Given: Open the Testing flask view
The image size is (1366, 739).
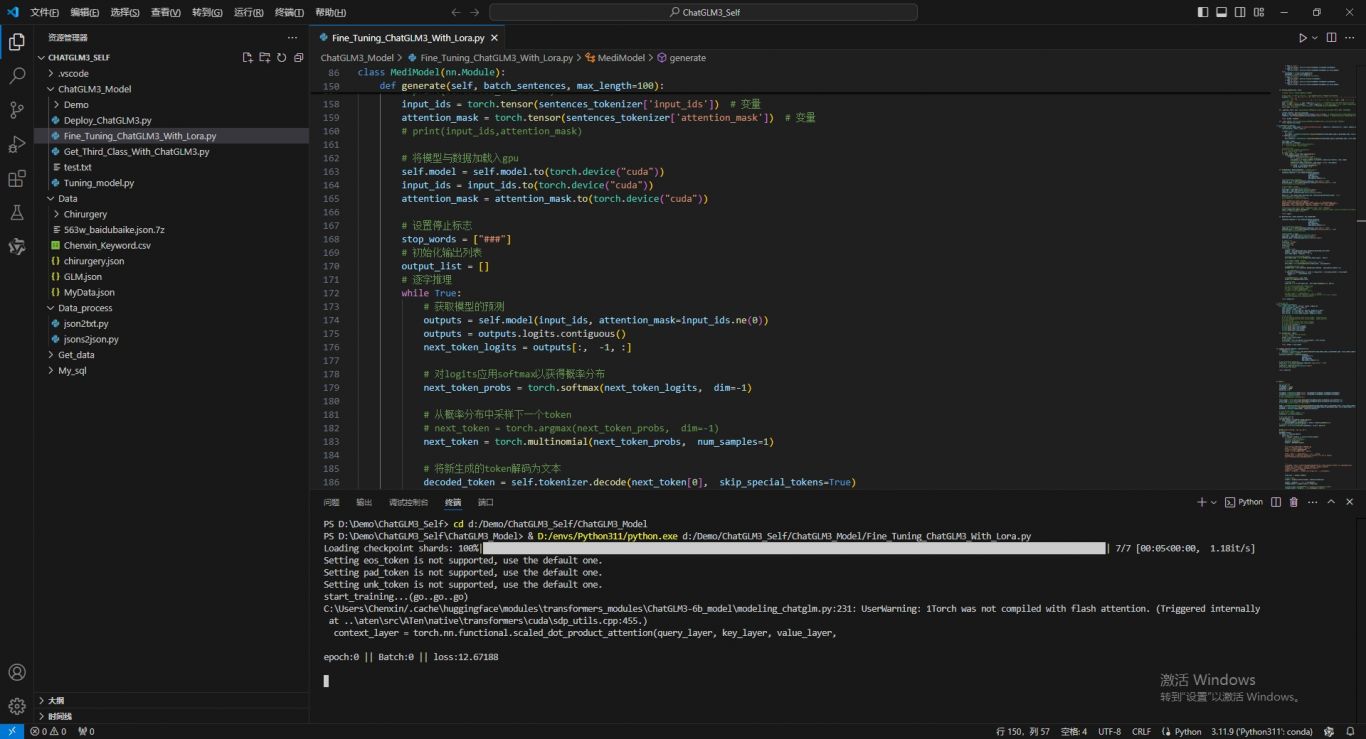Looking at the screenshot, I should 16,213.
